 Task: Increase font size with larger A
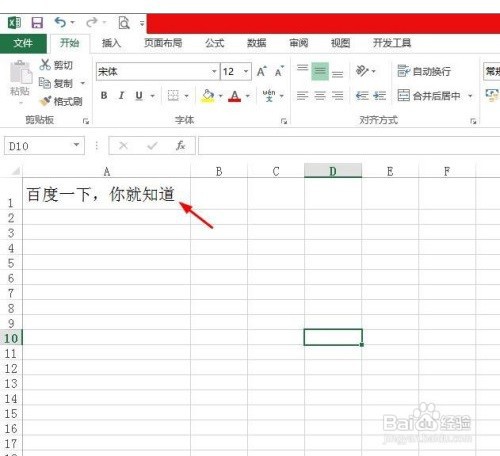[262, 71]
